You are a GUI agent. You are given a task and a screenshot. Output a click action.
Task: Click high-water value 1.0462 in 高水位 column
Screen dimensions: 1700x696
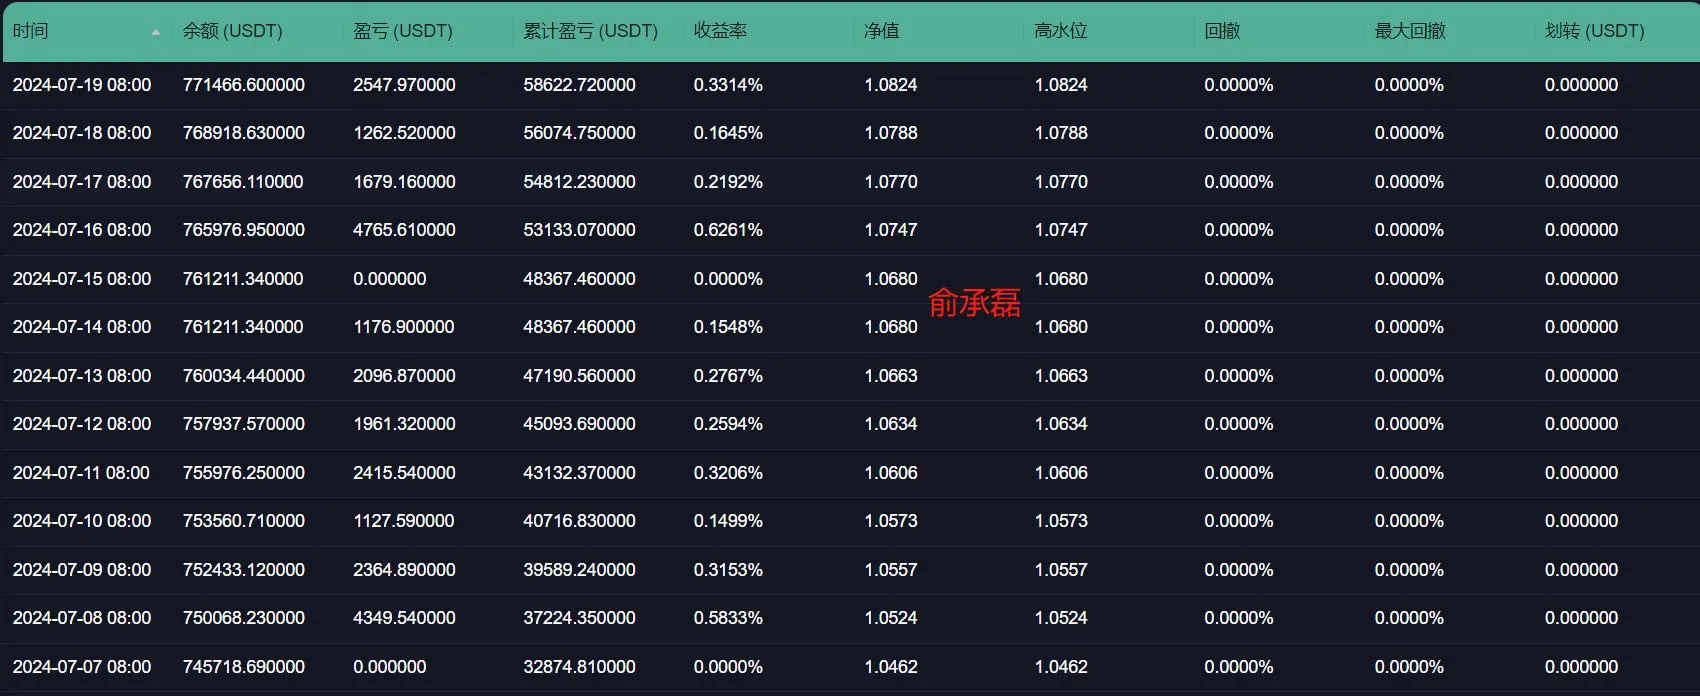click(1061, 667)
